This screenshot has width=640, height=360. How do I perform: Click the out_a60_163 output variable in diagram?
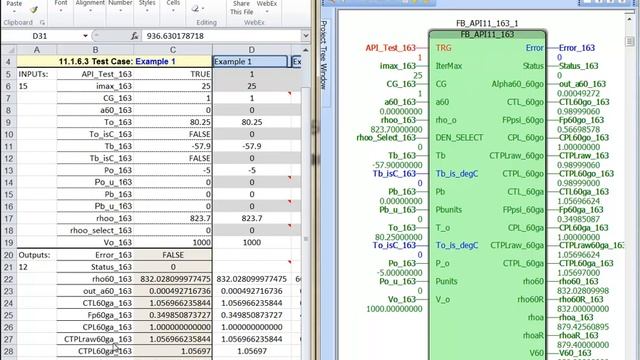point(582,84)
